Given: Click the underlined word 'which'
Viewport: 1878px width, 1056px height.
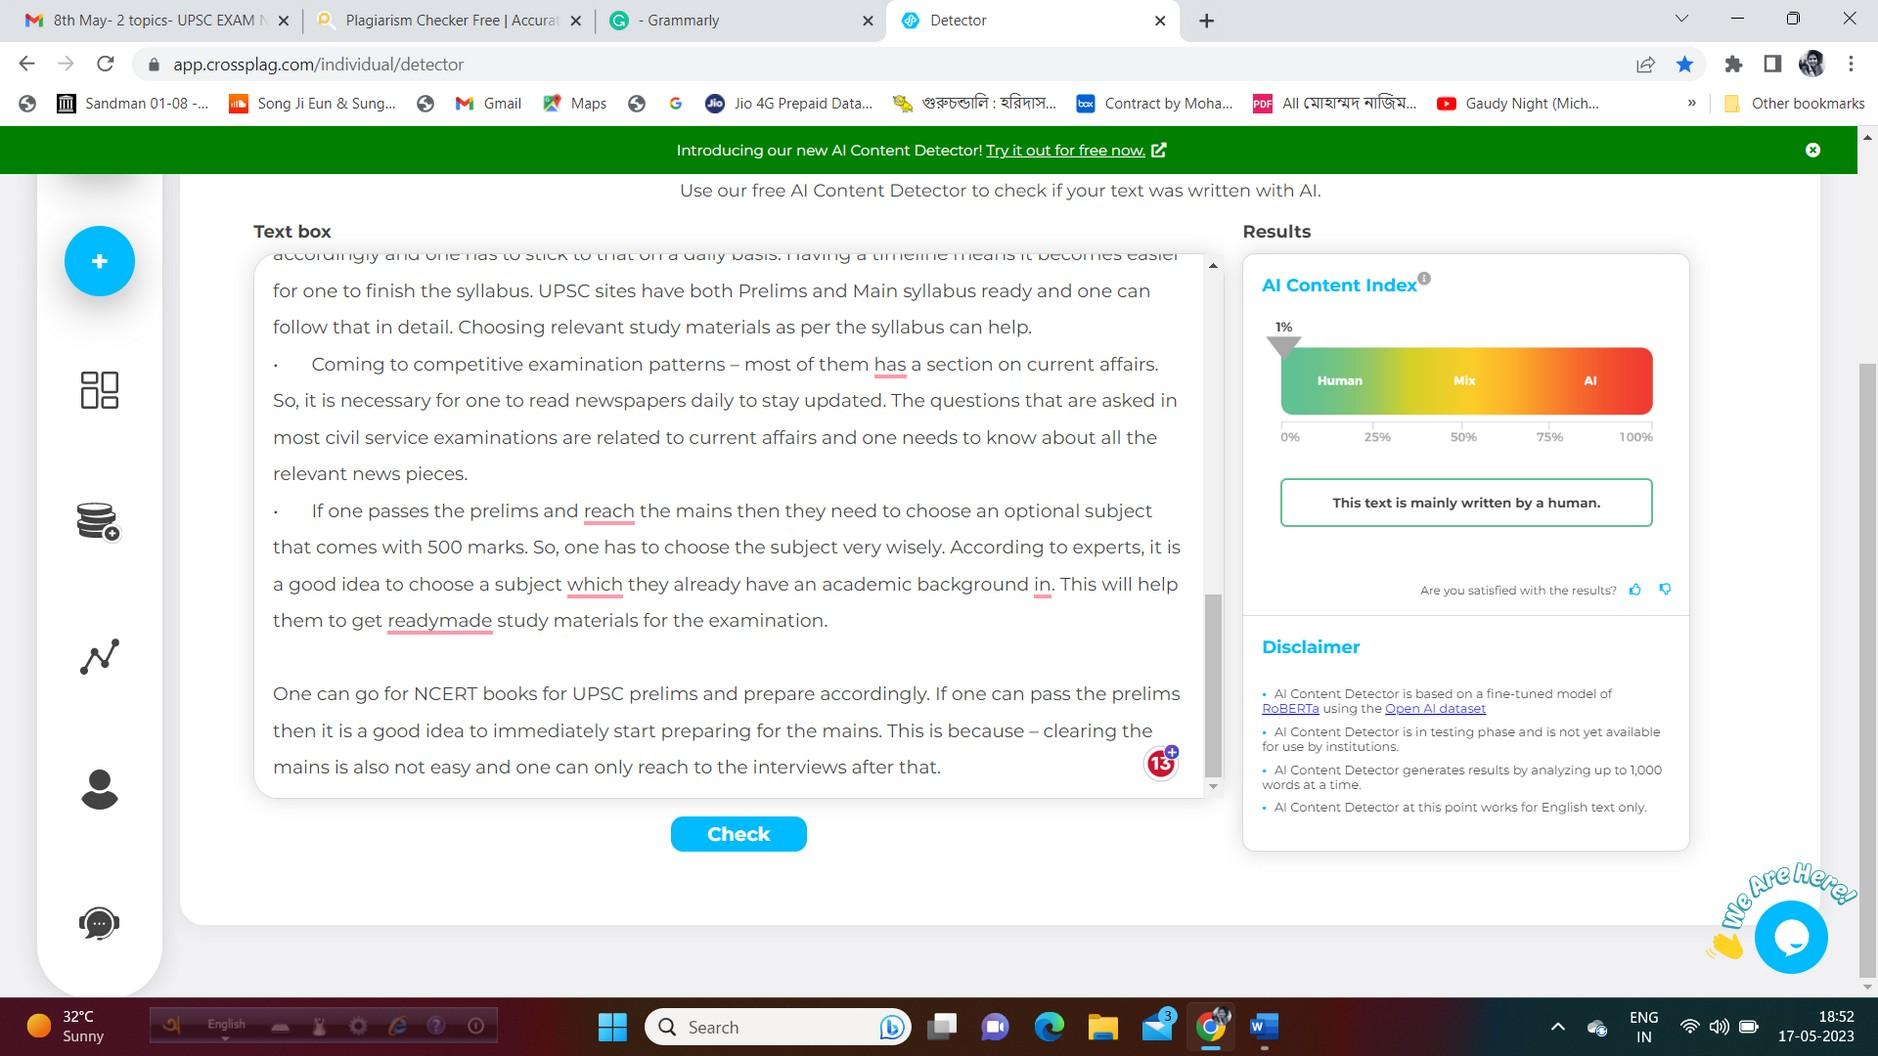Looking at the screenshot, I should click(594, 584).
